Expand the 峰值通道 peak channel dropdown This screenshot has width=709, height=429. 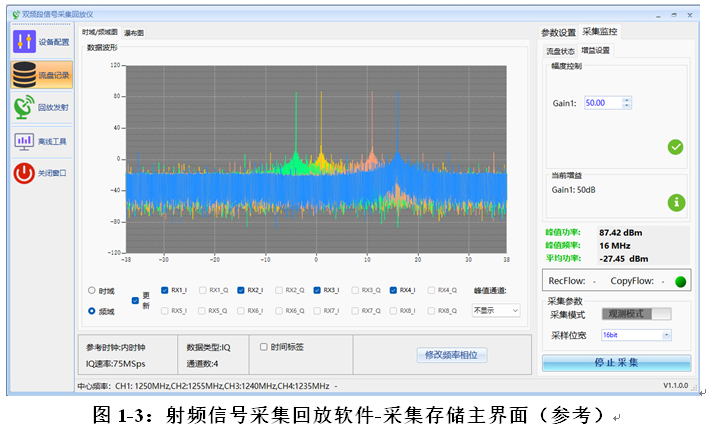pos(495,310)
